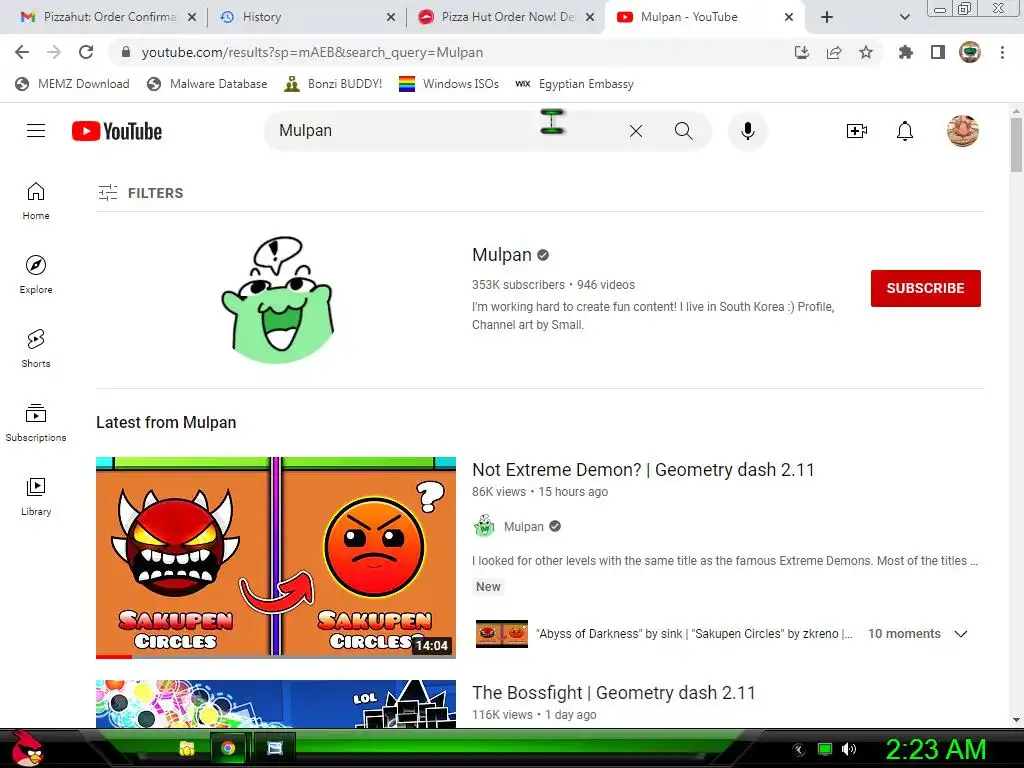
Task: Open the Malware Database bookmark
Action: 207,84
